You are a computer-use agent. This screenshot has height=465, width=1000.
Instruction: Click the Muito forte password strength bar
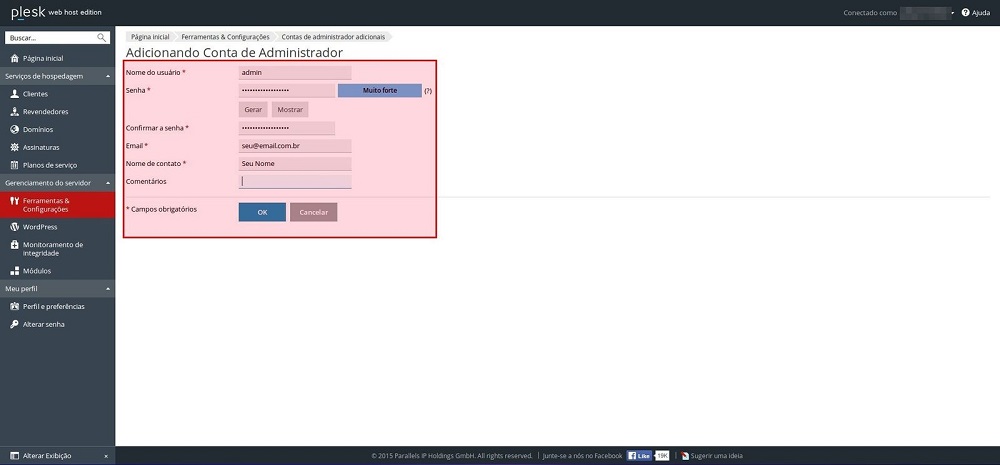[x=379, y=90]
